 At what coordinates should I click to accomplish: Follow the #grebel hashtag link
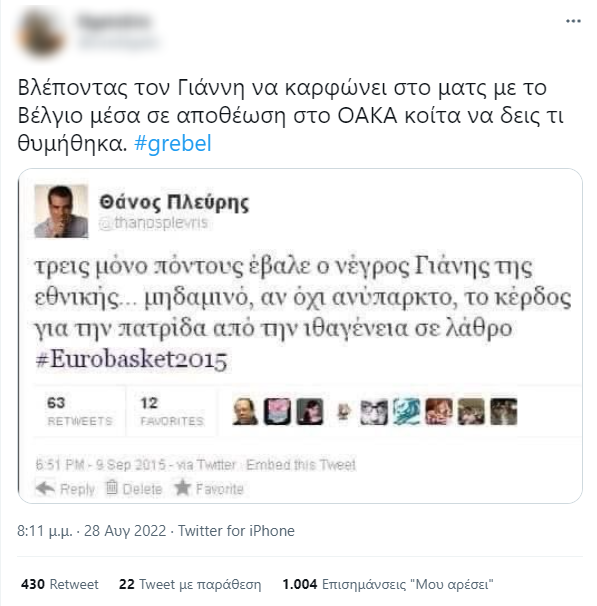pos(172,143)
